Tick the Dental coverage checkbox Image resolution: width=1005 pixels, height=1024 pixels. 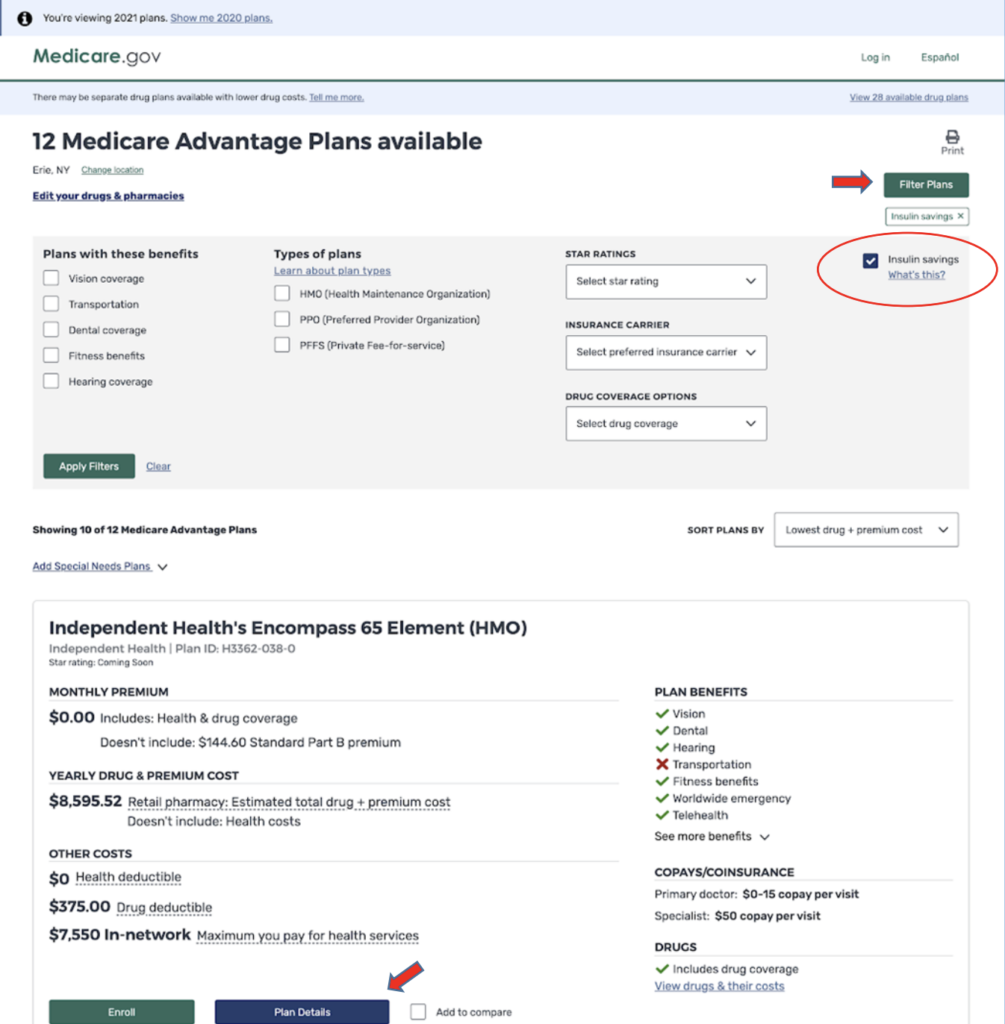click(51, 330)
